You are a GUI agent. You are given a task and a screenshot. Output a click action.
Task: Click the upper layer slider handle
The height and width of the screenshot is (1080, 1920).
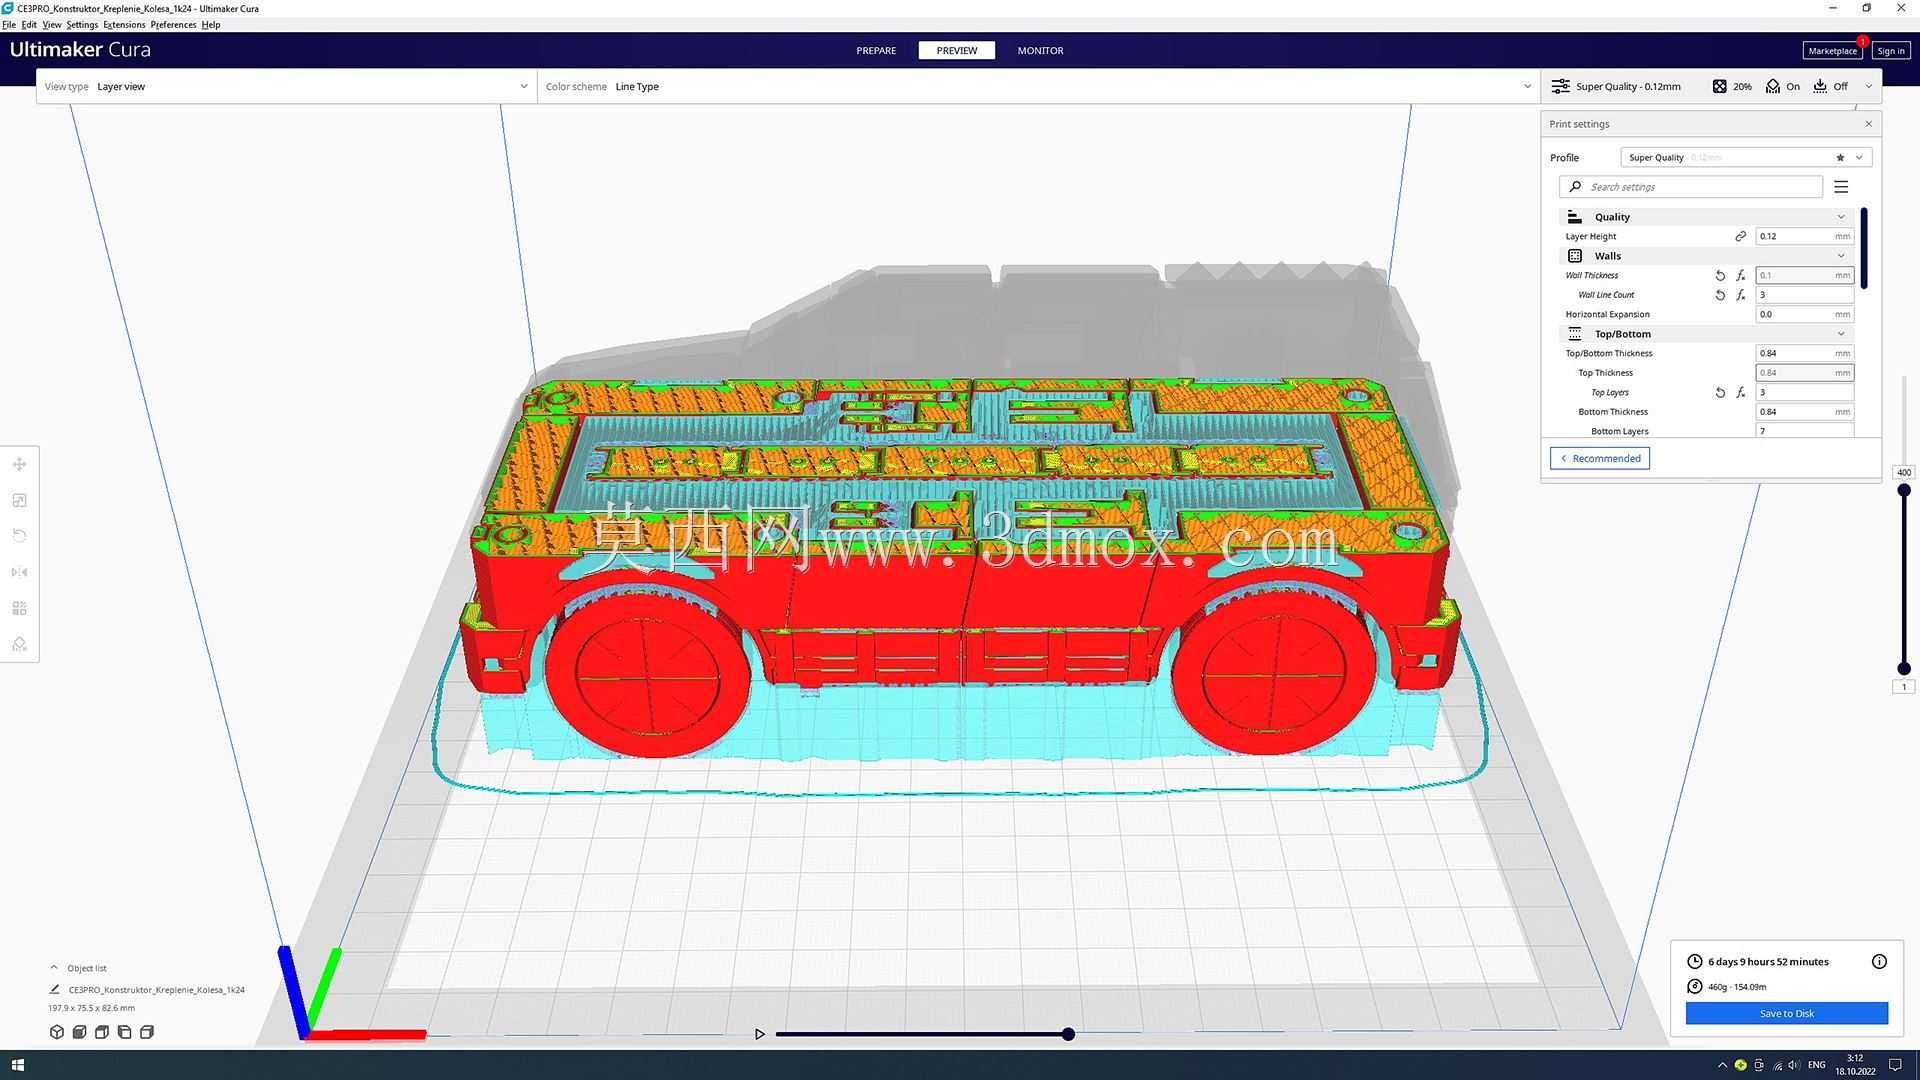pos(1904,490)
